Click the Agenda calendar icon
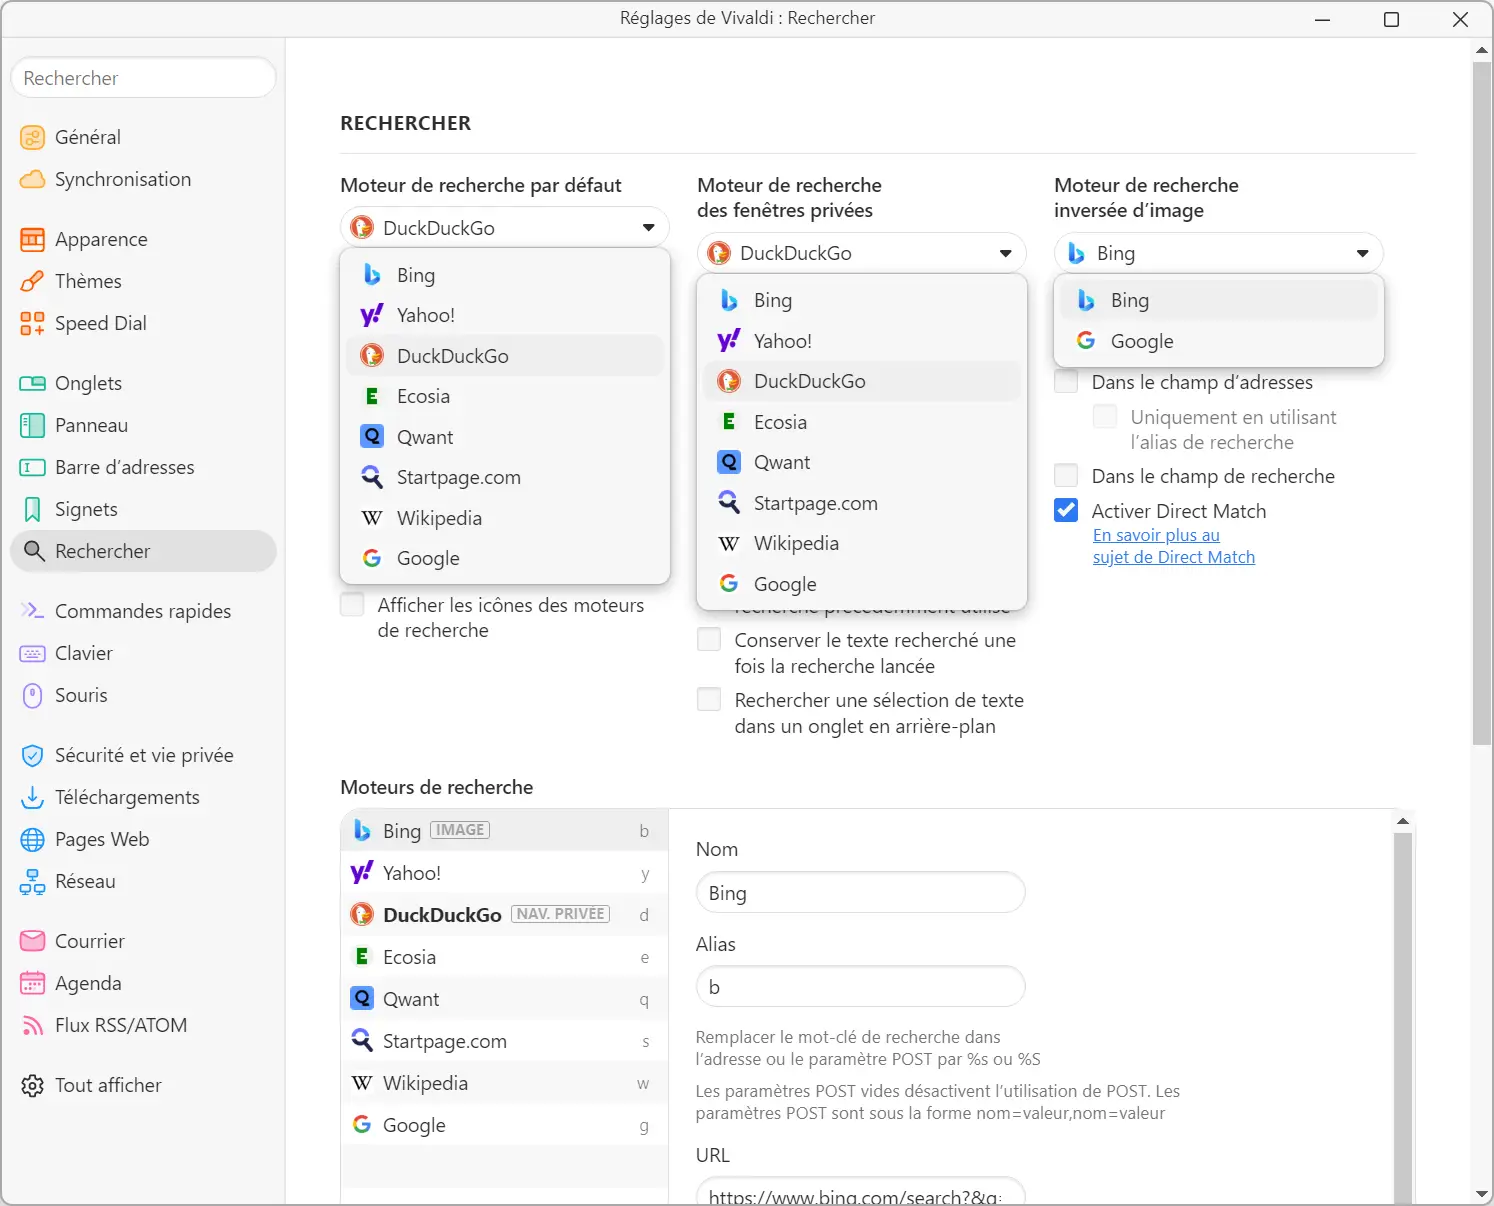This screenshot has width=1494, height=1206. tap(33, 983)
